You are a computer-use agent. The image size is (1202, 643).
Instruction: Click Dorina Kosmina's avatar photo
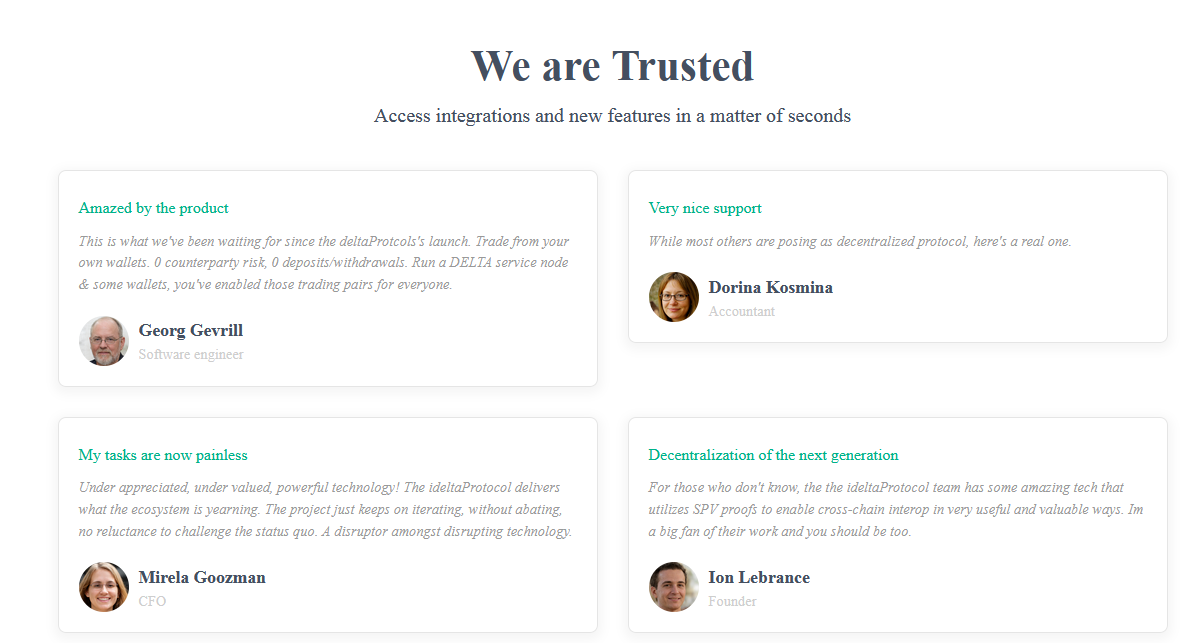(x=674, y=297)
